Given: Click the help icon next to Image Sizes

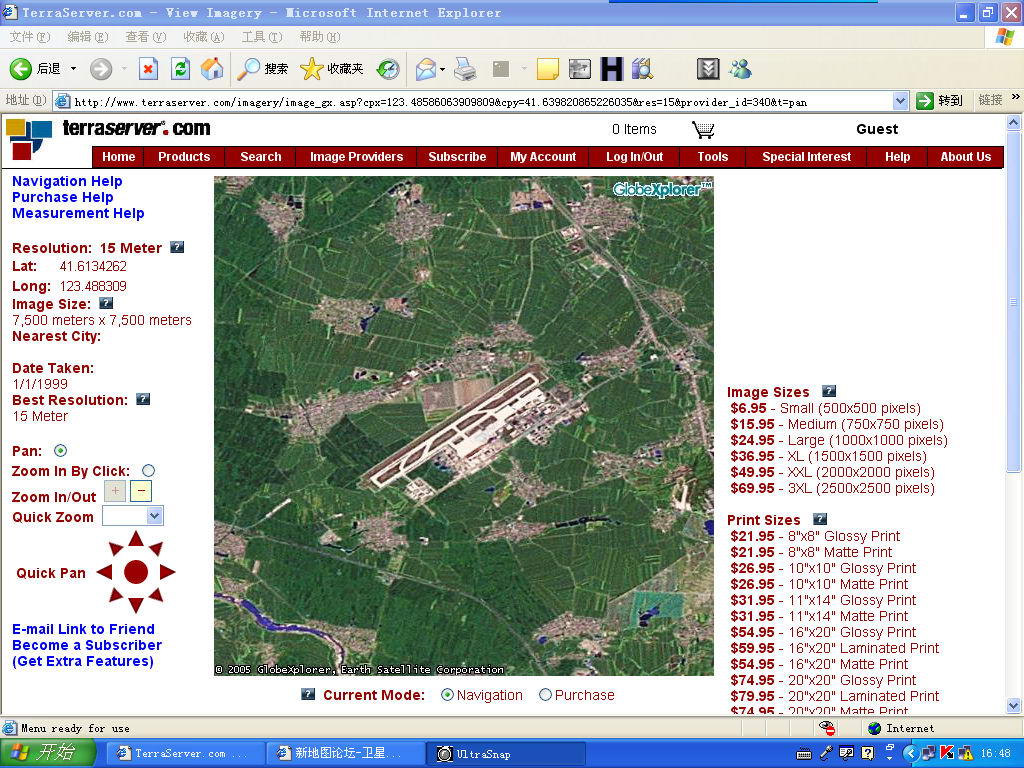Looking at the screenshot, I should point(828,391).
